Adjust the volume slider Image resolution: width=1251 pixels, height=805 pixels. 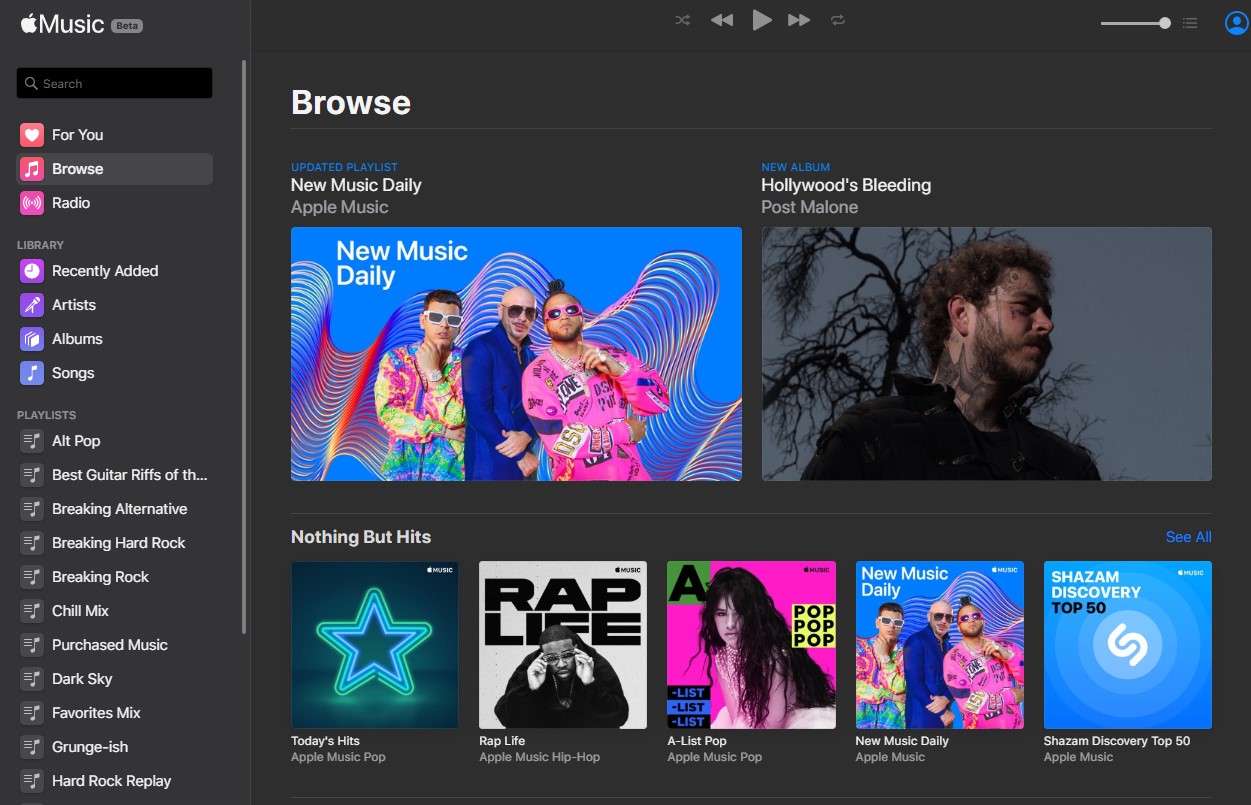(1135, 21)
